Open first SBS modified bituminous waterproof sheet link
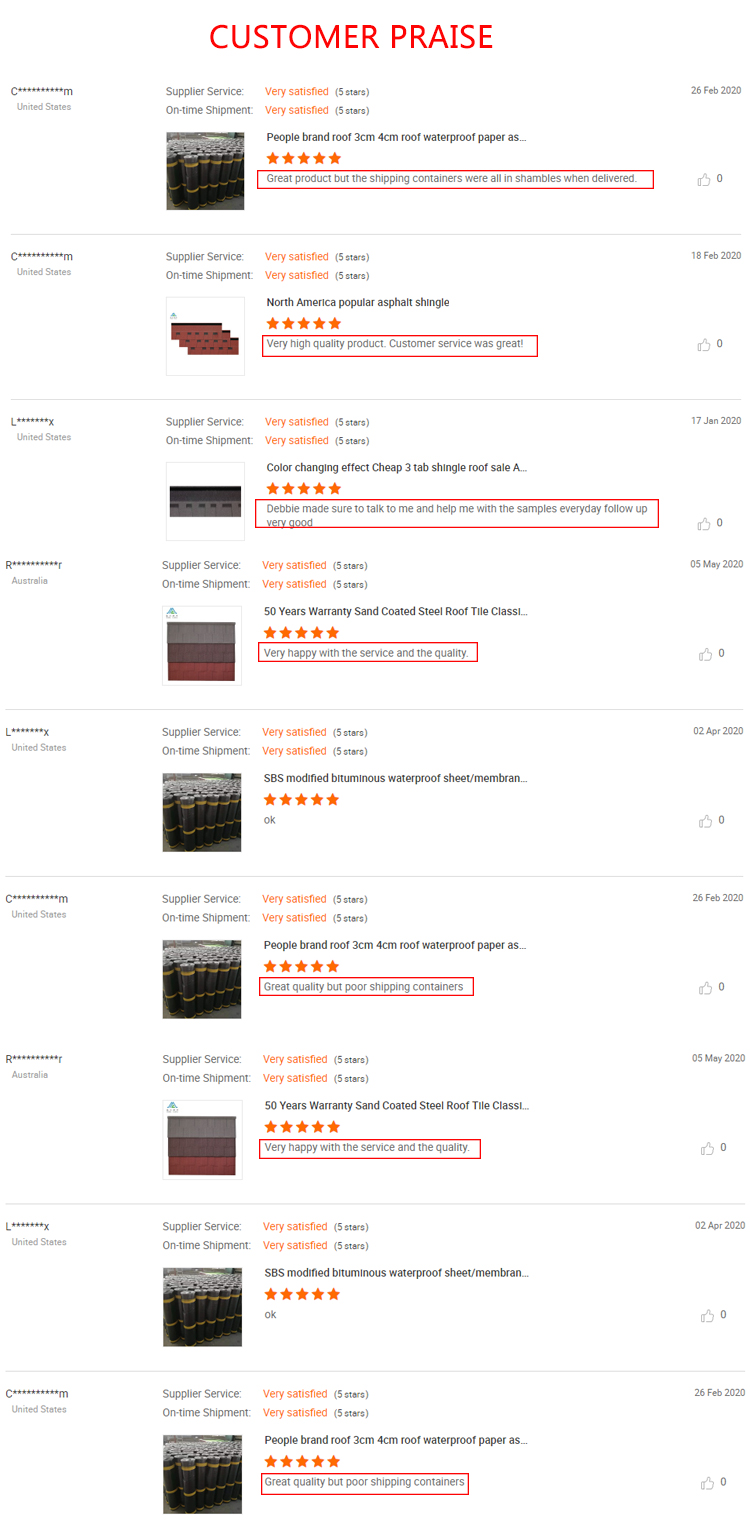The height and width of the screenshot is (1536, 750). click(x=396, y=778)
